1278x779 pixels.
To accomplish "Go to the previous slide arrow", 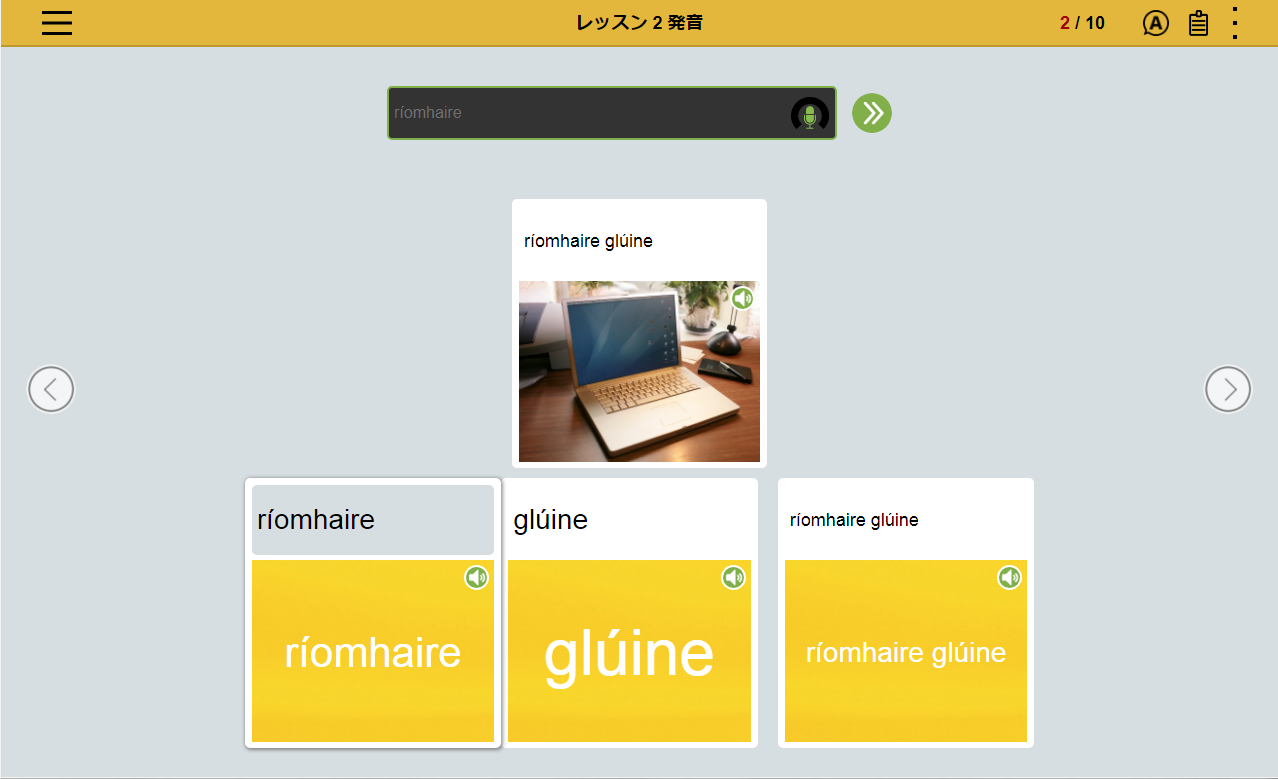I will (x=51, y=389).
